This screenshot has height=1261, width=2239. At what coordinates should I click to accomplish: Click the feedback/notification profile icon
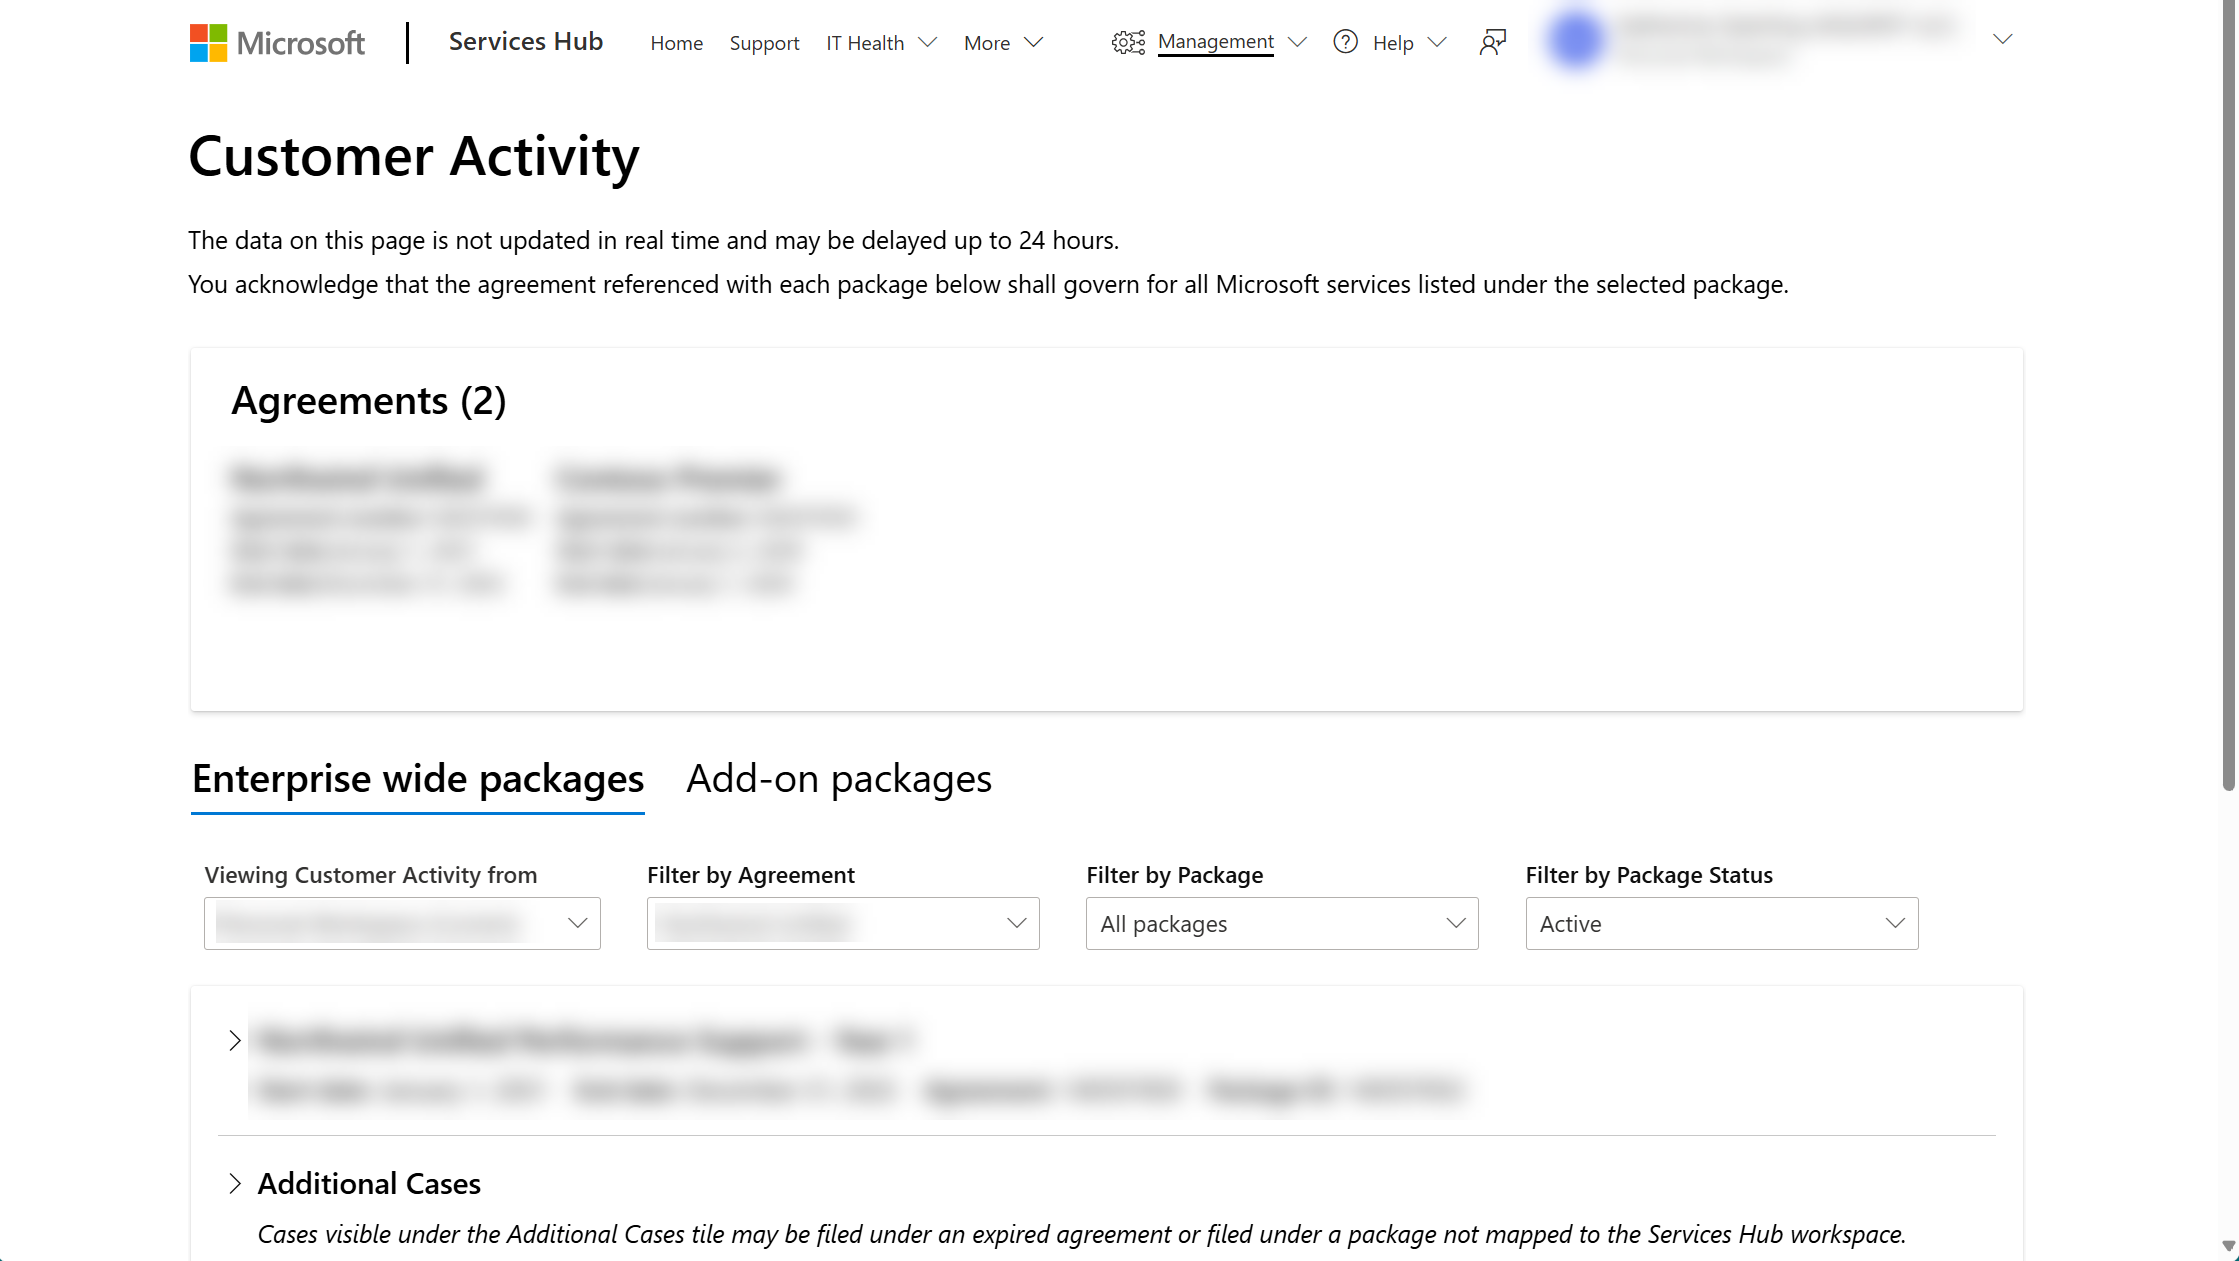(1493, 42)
